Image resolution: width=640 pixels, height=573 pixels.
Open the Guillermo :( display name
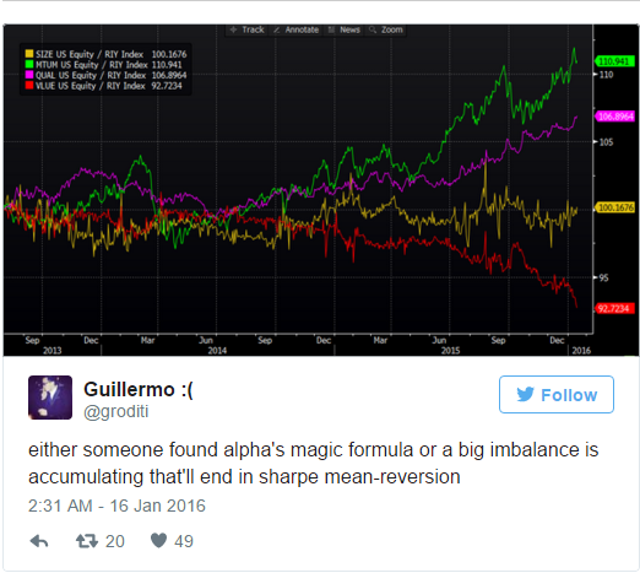[x=138, y=389]
